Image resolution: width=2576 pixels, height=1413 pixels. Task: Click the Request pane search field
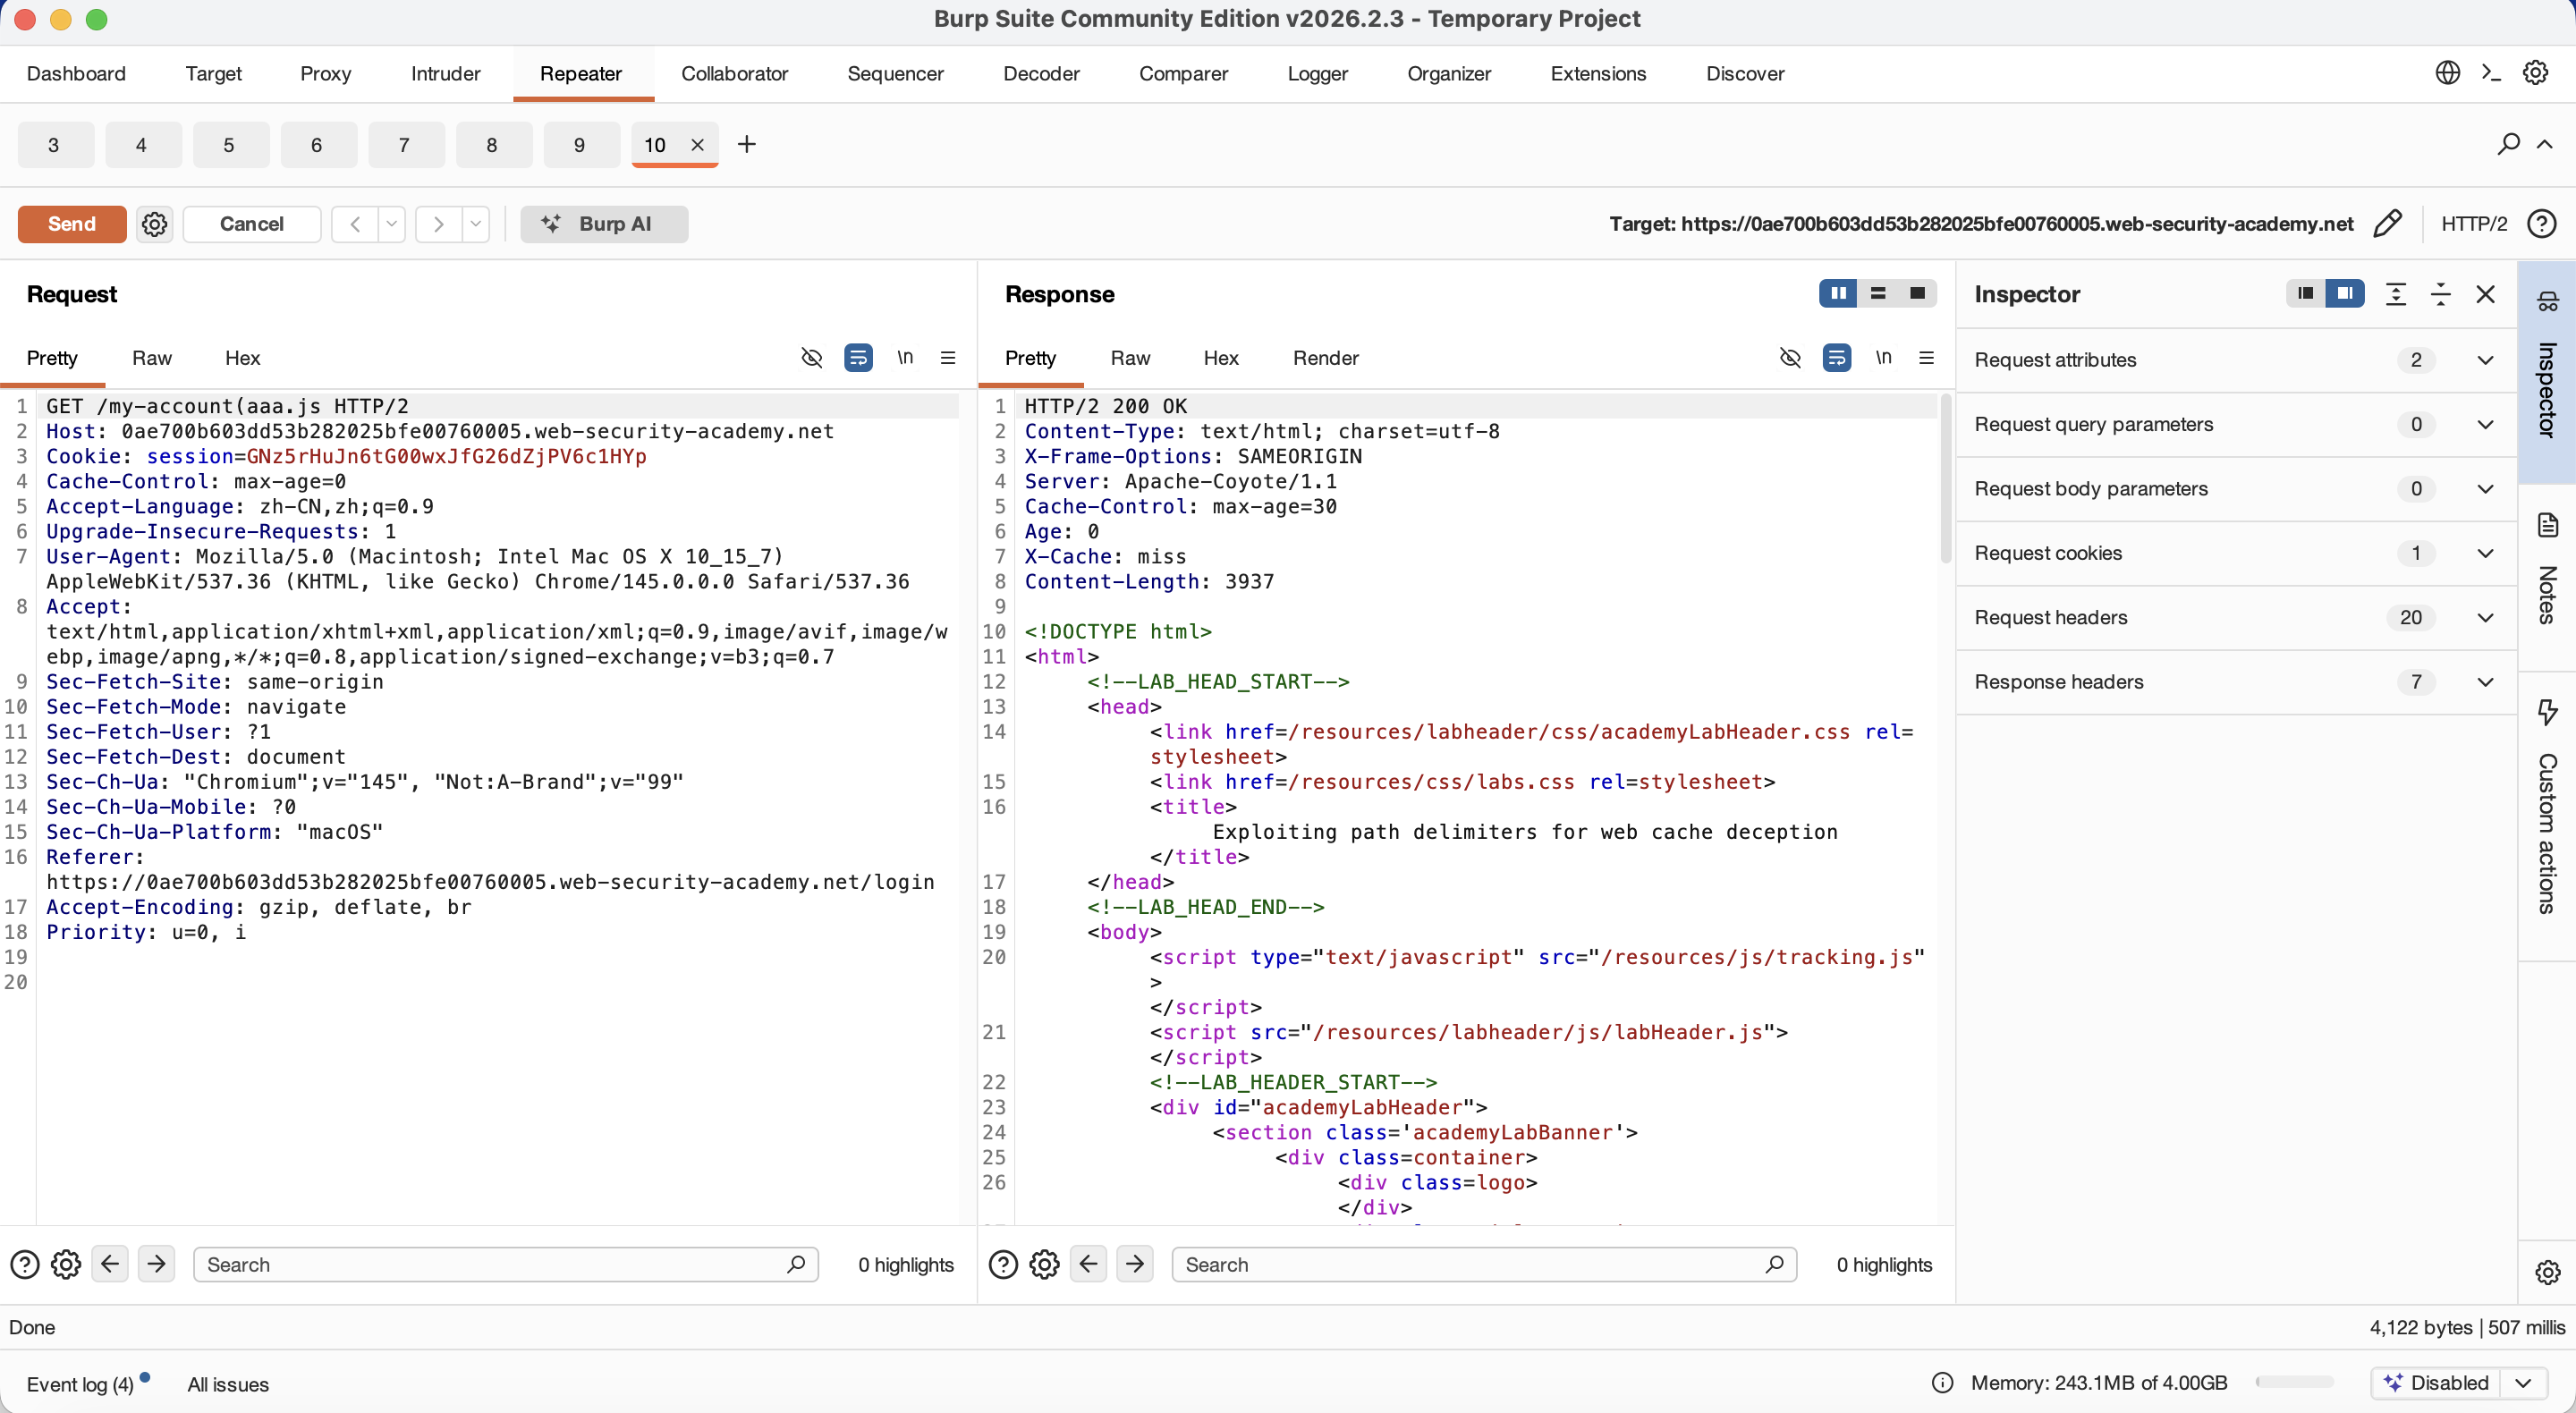(505, 1265)
